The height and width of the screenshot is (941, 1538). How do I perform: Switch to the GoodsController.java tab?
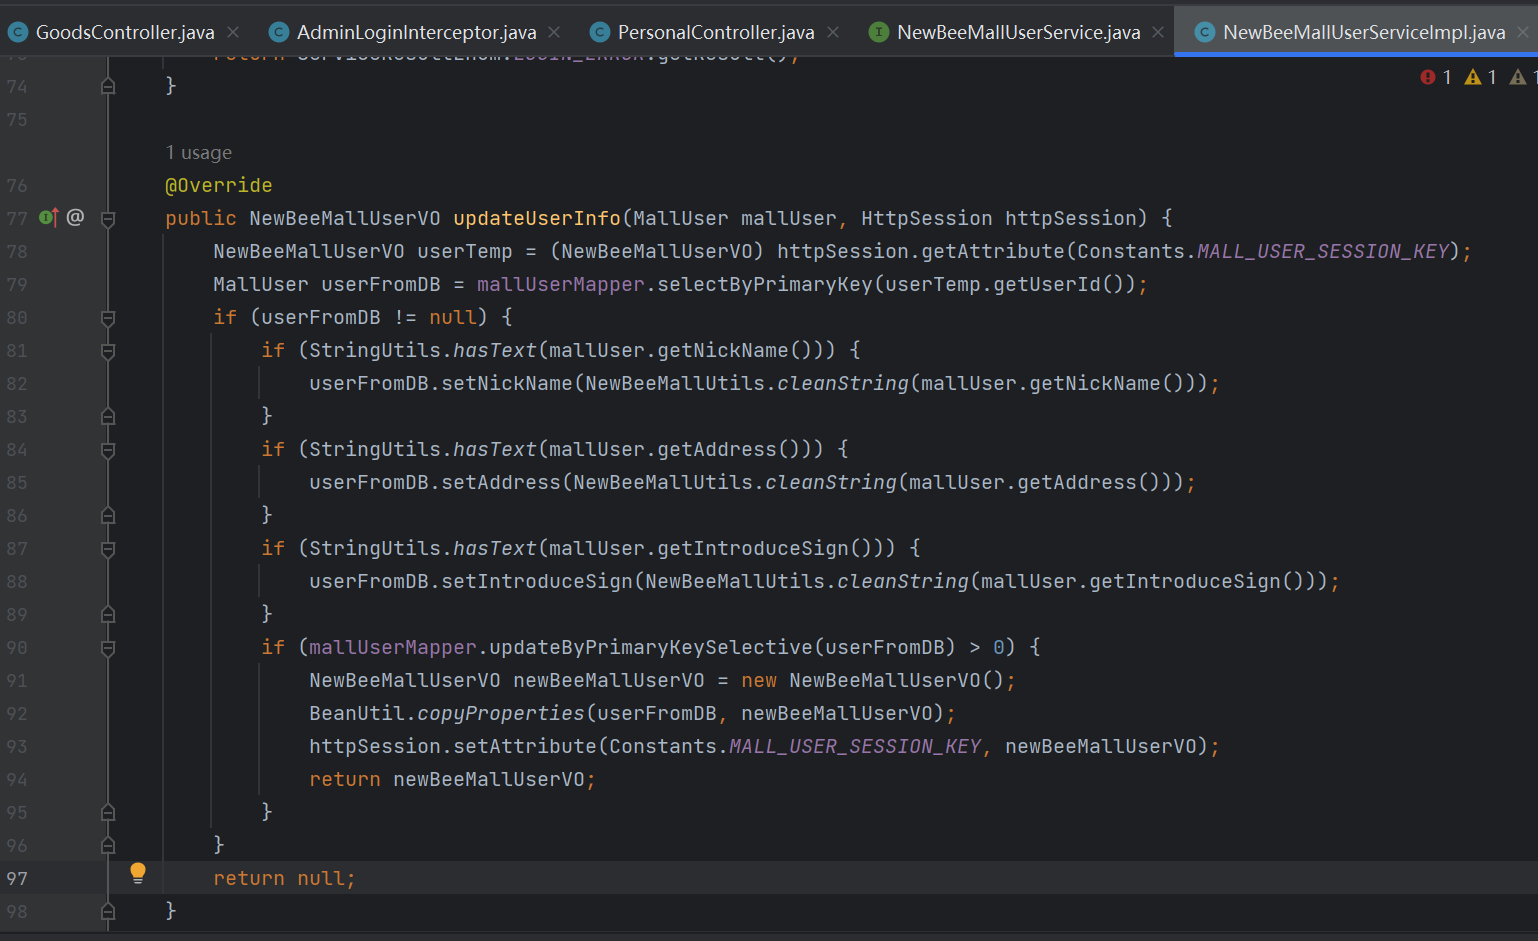coord(125,32)
